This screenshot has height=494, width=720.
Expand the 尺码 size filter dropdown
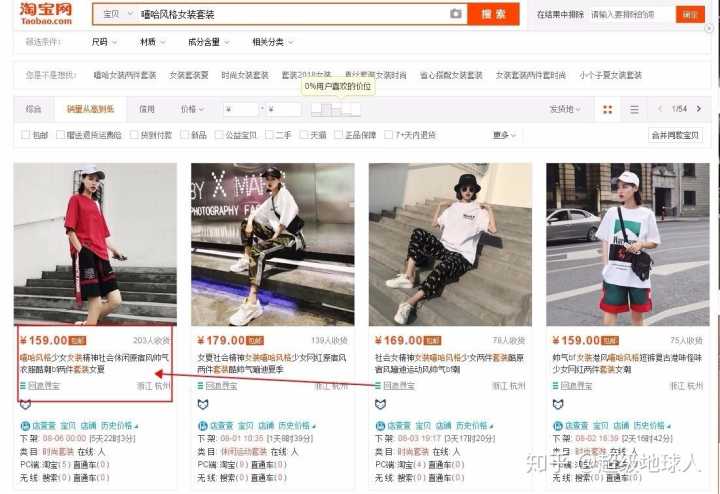pos(104,42)
